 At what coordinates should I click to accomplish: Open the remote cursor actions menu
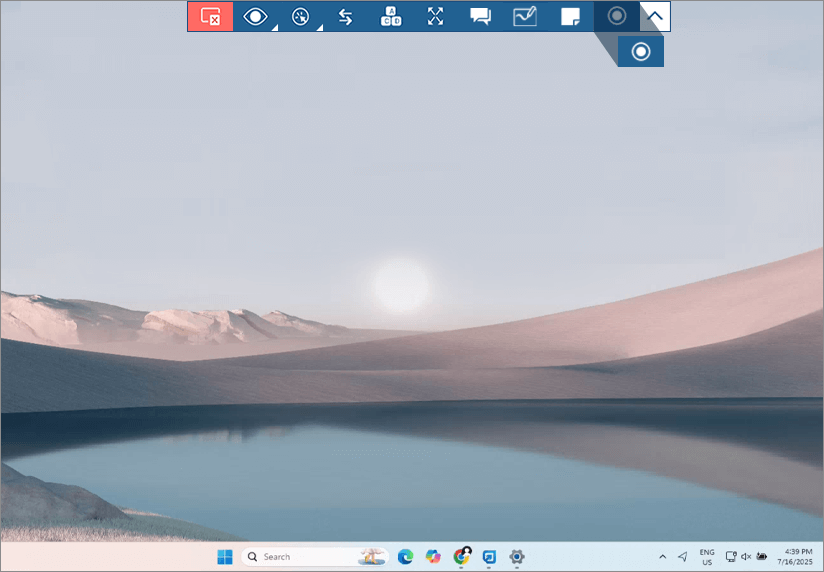pyautogui.click(x=301, y=16)
